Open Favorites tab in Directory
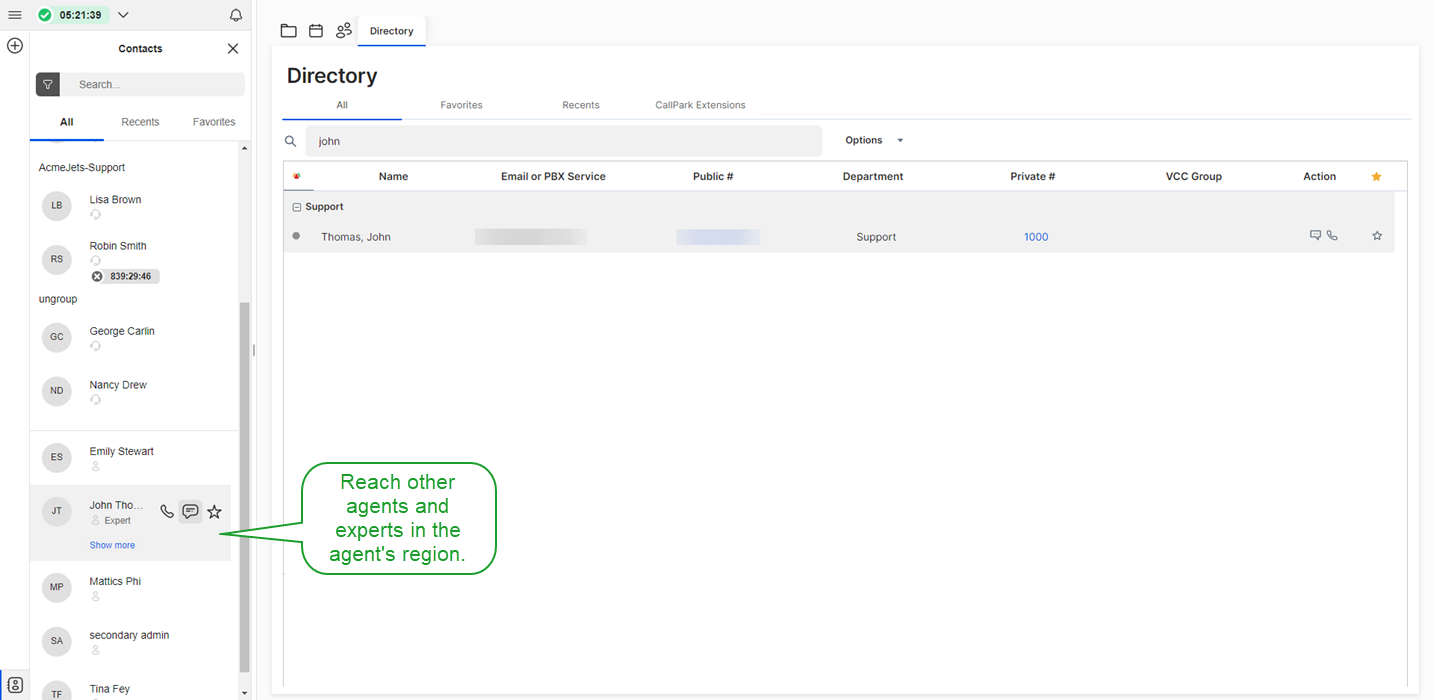Viewport: 1434px width, 700px height. point(461,105)
